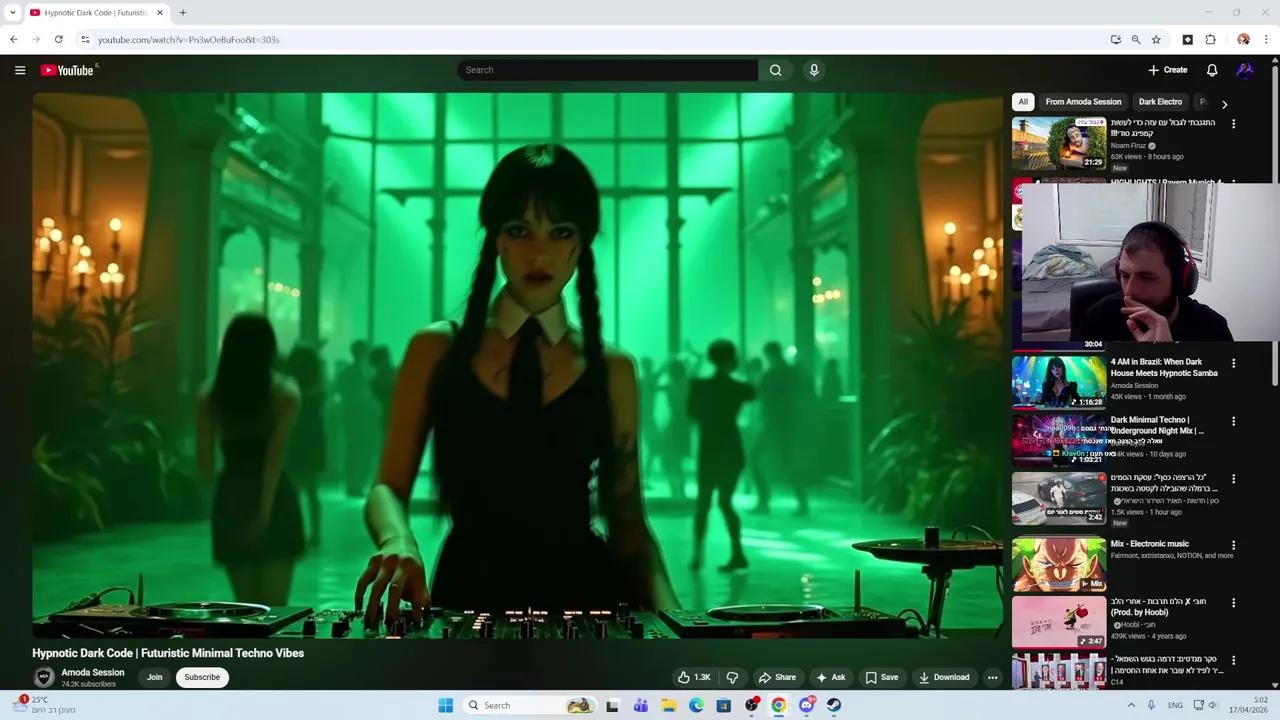This screenshot has width=1280, height=720.
Task: Open options for Dark Minimal Techno video
Action: point(1233,422)
